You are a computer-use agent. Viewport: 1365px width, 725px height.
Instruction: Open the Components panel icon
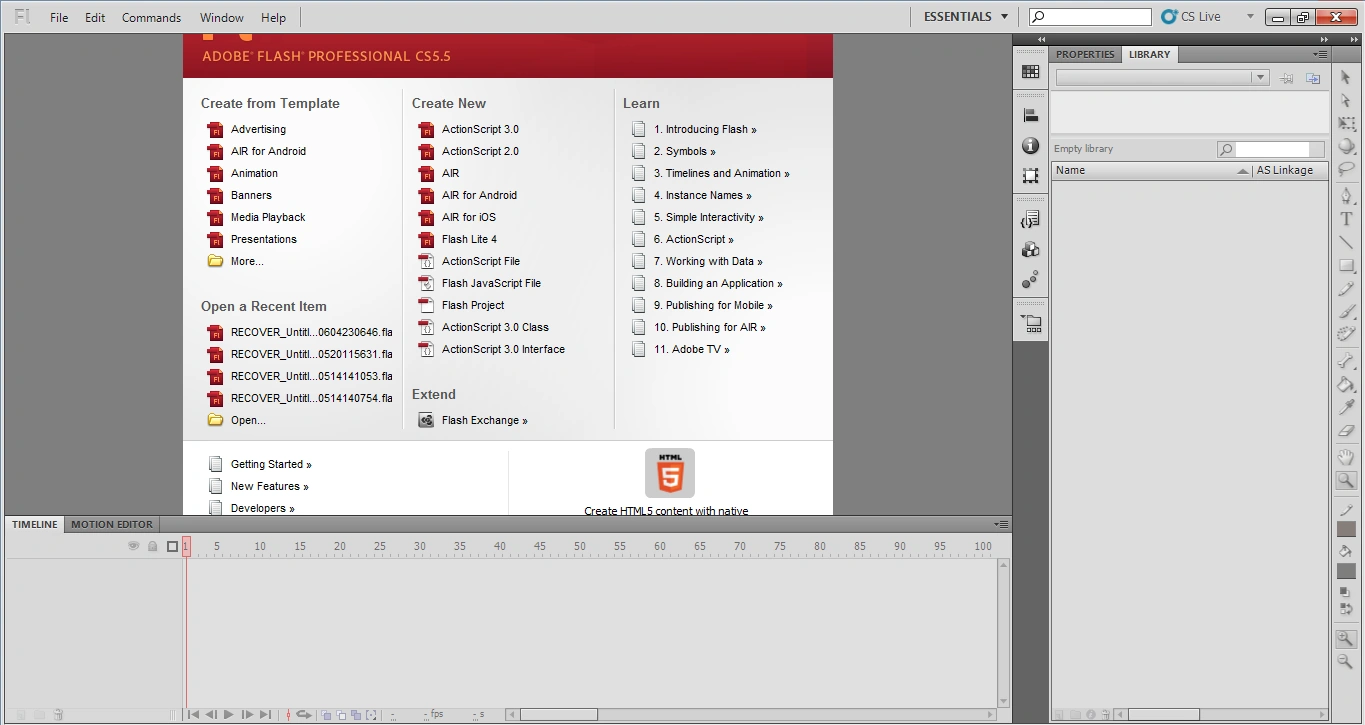[x=1030, y=250]
